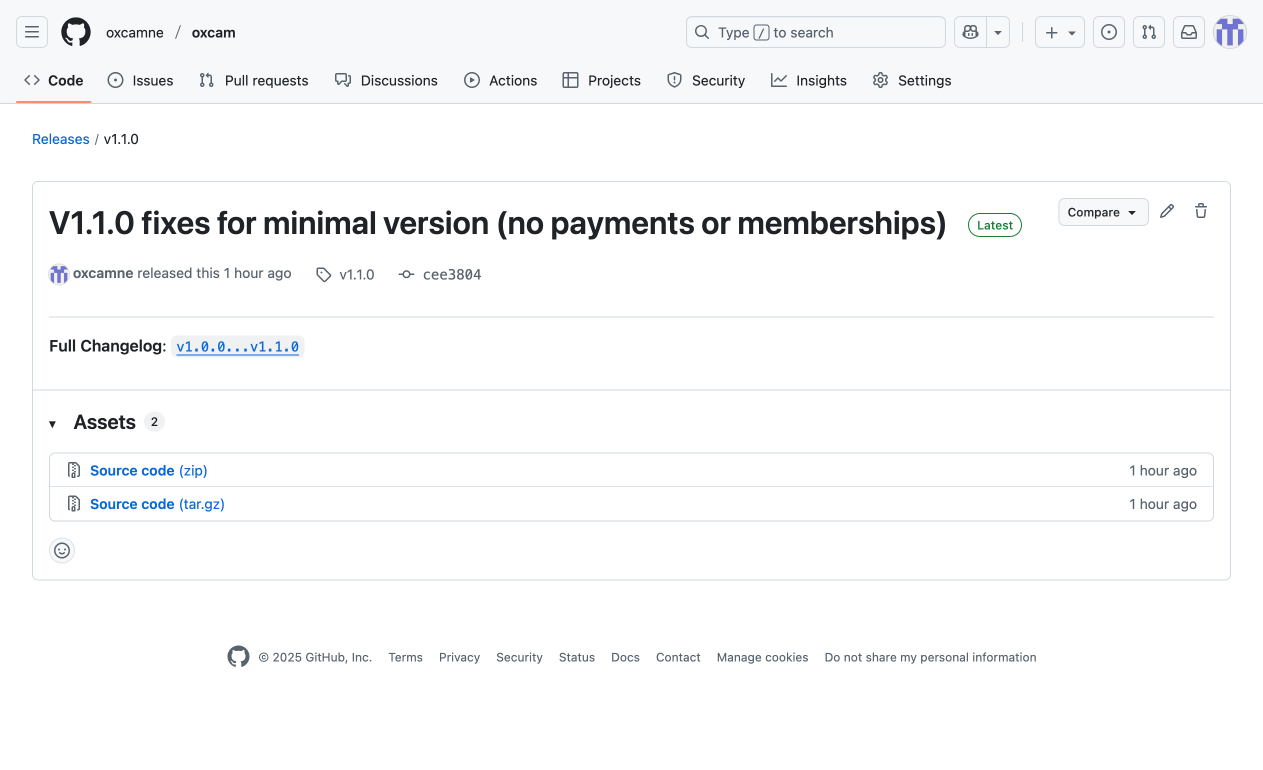
Task: Go to GitHub homepage via Octocat logo
Action: tap(76, 32)
